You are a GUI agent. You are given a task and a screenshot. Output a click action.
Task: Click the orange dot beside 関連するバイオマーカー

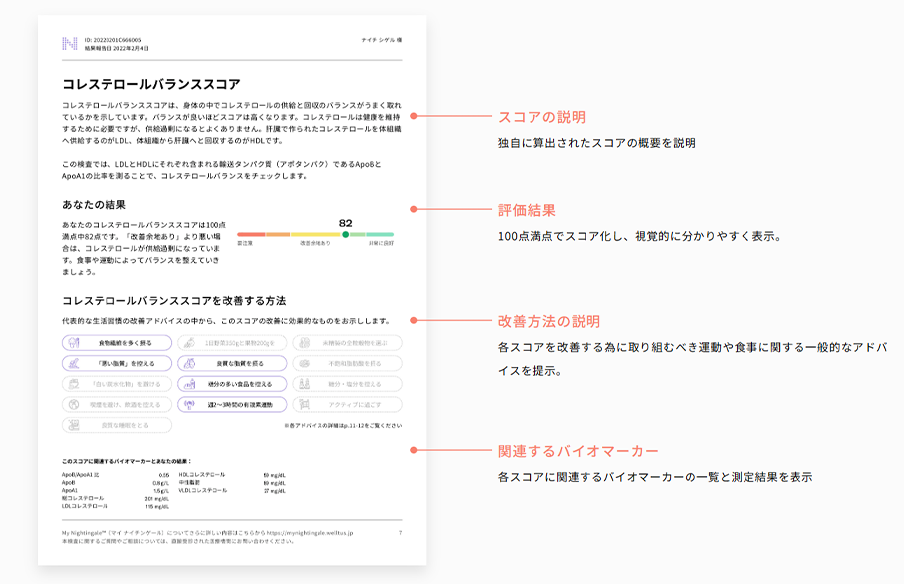click(x=414, y=451)
